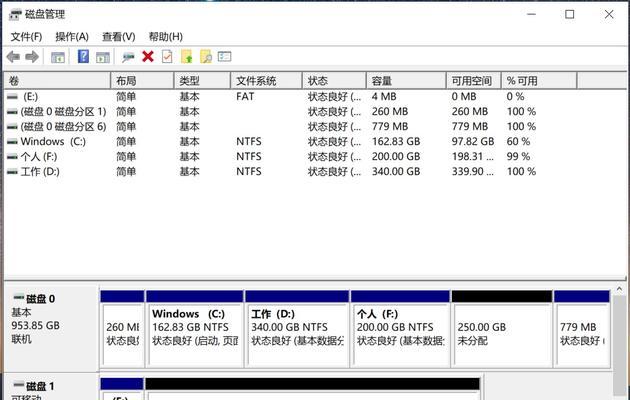630x400 pixels.
Task: Click drive icon beside 工作 (D:) row
Action: coord(12,172)
